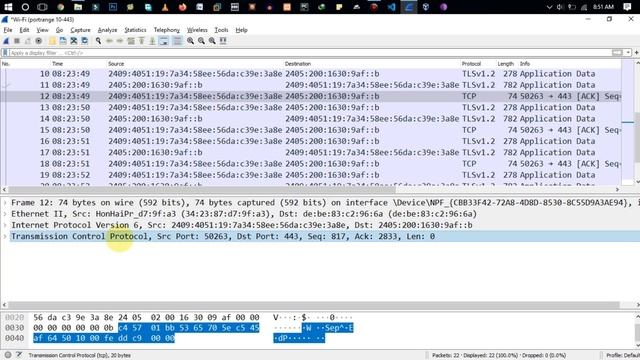Edit capture file properties status icon

tap(19, 355)
